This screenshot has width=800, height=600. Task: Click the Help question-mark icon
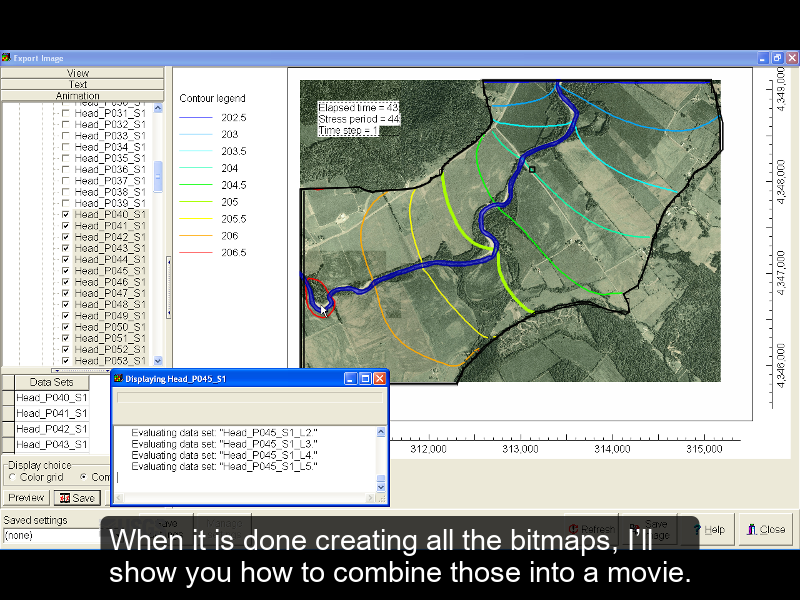click(x=697, y=529)
